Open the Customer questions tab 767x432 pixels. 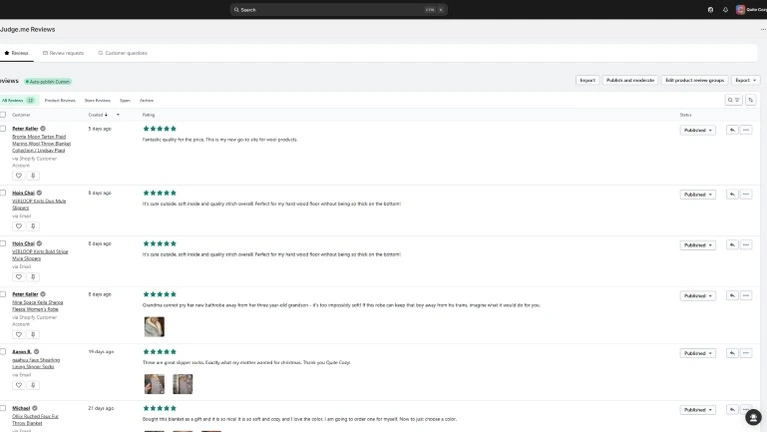pos(122,53)
